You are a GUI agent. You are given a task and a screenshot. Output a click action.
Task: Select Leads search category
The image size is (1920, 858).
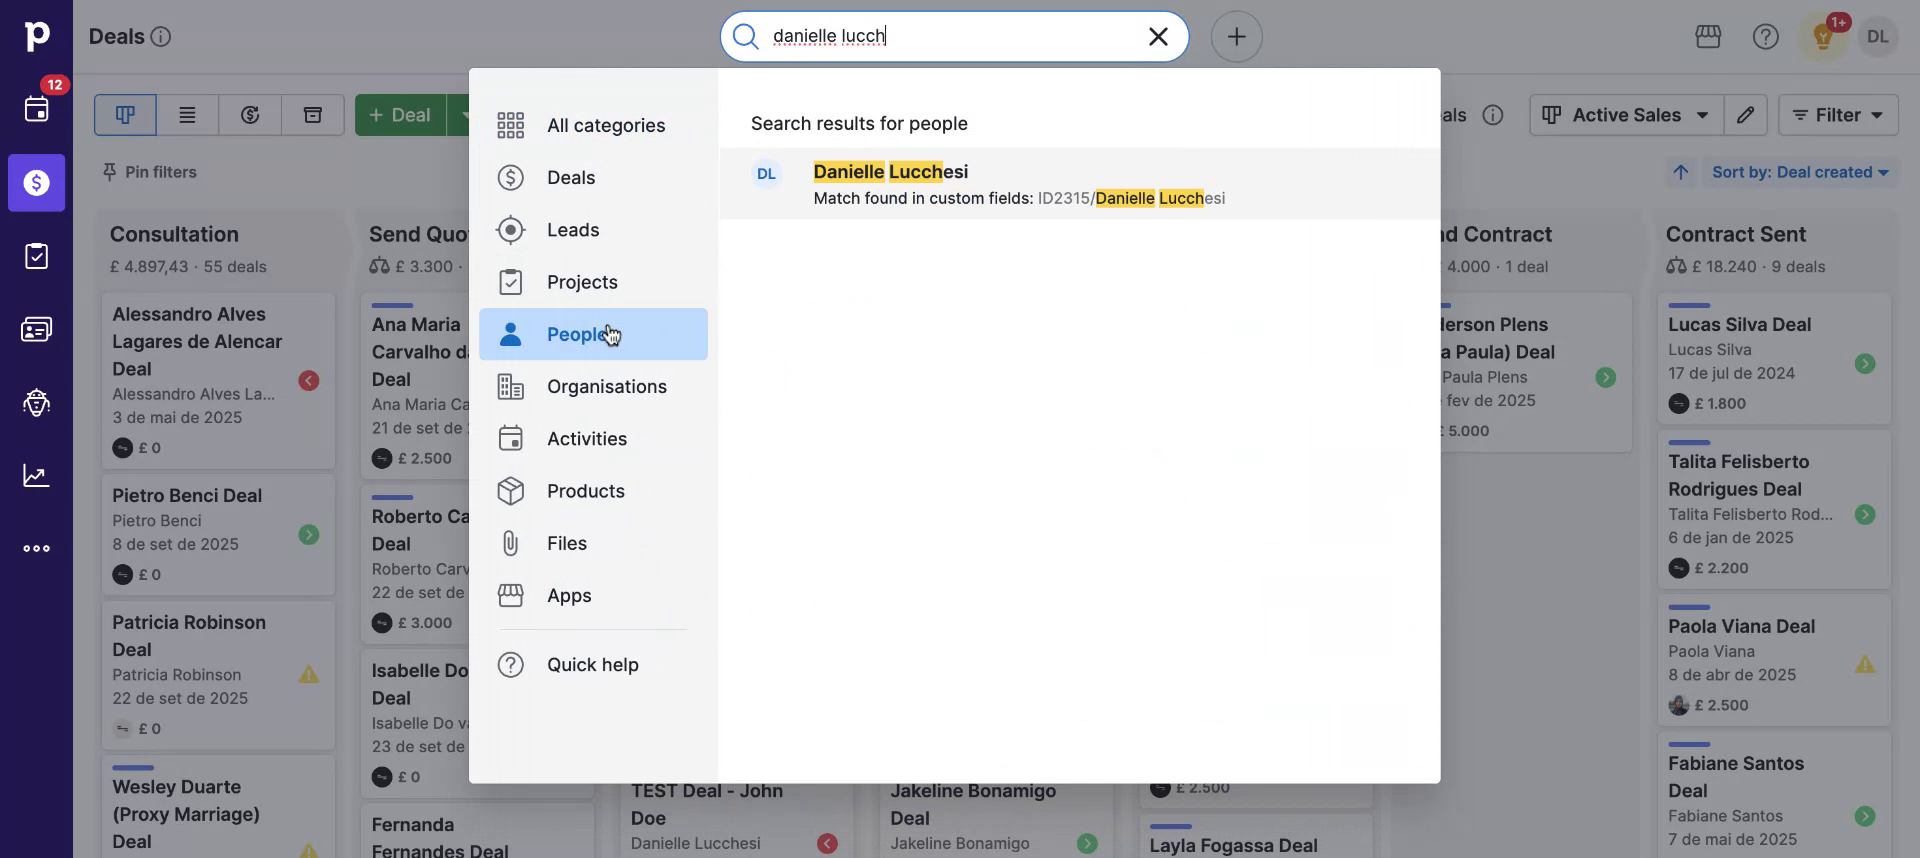pos(593,230)
